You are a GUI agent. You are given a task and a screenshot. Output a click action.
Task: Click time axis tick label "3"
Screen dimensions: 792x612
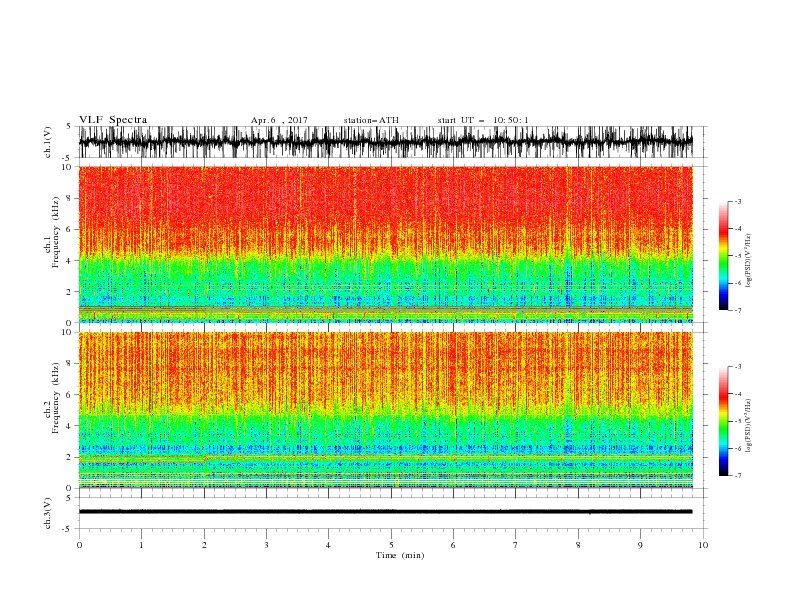[x=266, y=545]
